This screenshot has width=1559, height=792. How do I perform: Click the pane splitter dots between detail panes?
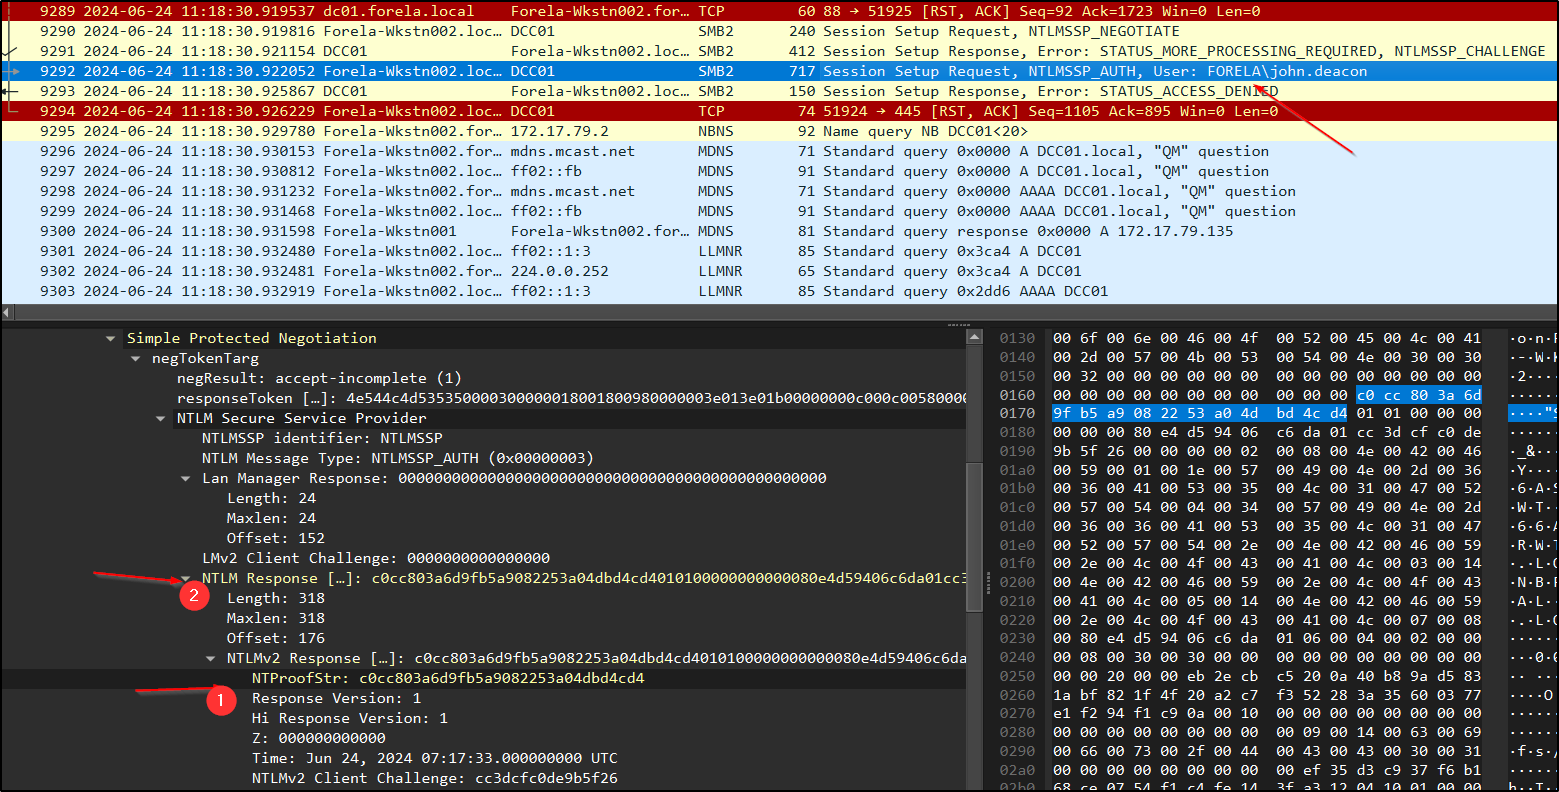coord(960,323)
